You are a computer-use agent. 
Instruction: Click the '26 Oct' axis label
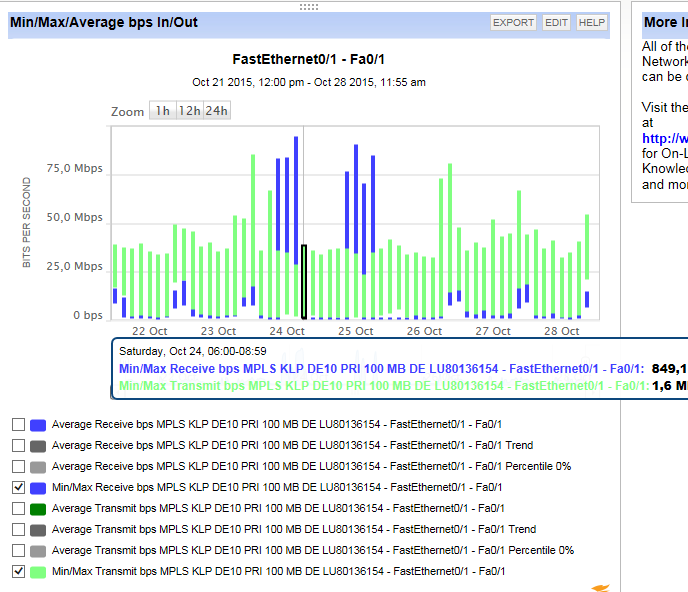click(424, 331)
